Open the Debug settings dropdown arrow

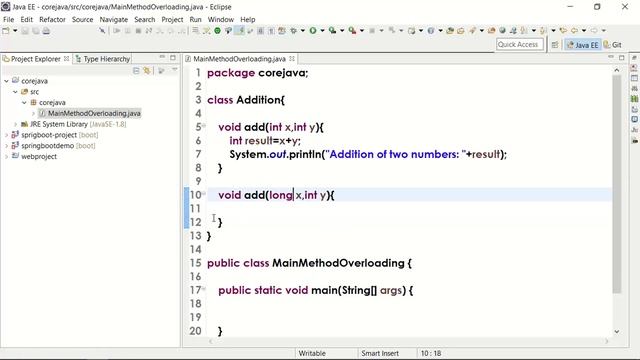coord(302,31)
